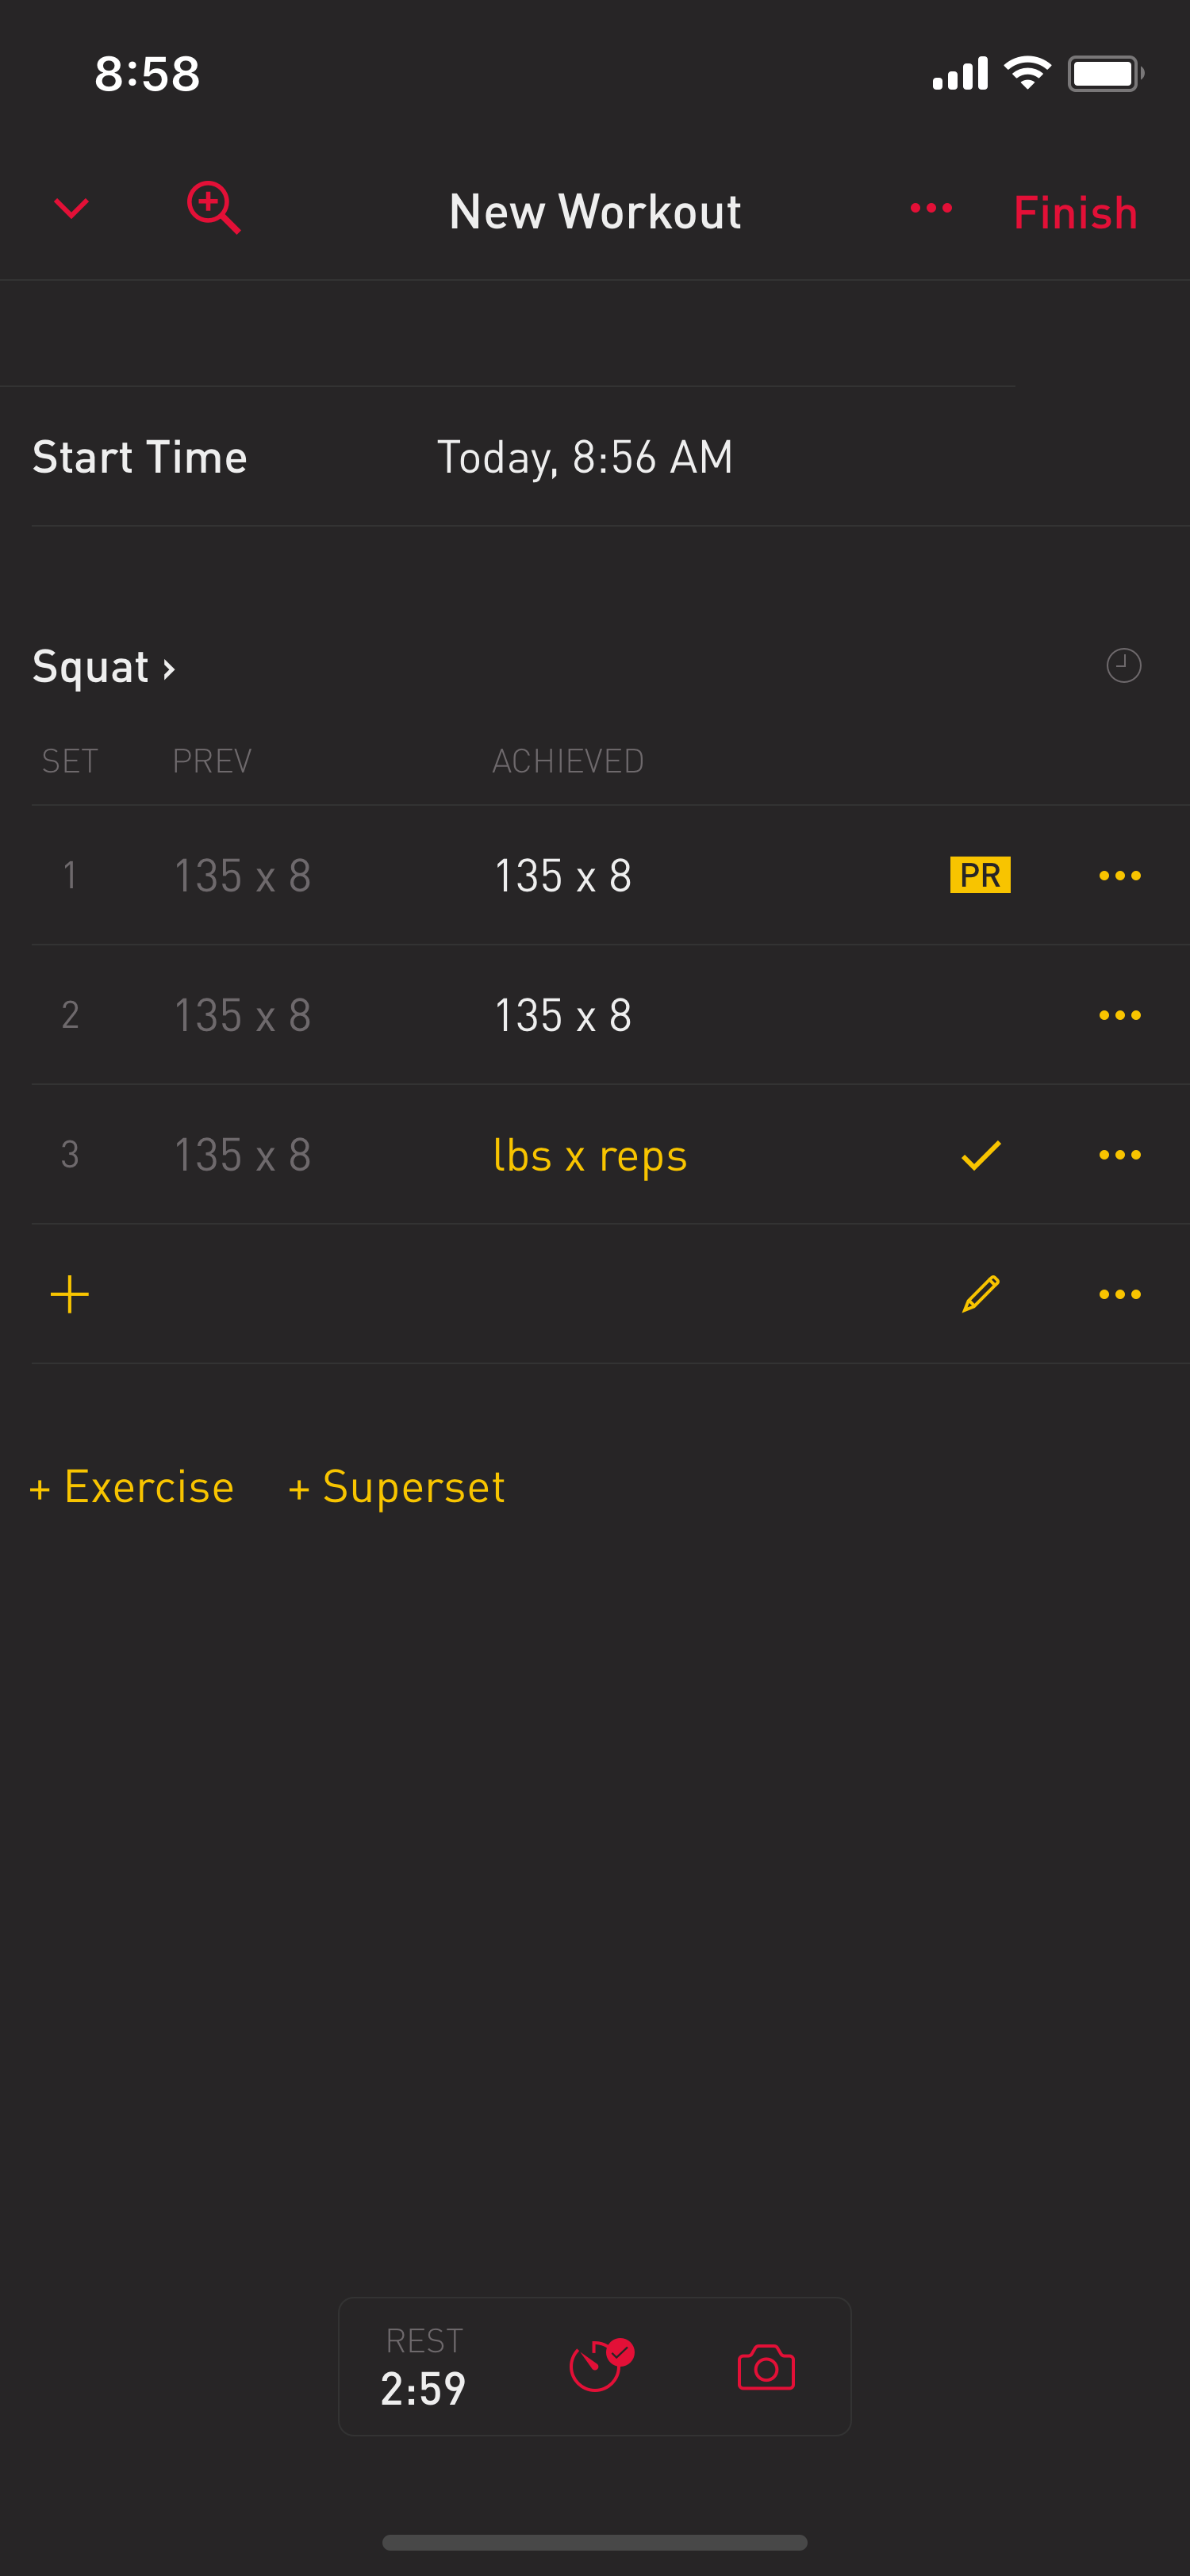This screenshot has width=1190, height=2576.
Task: Tap the red magnifier plus icon
Action: tap(214, 207)
